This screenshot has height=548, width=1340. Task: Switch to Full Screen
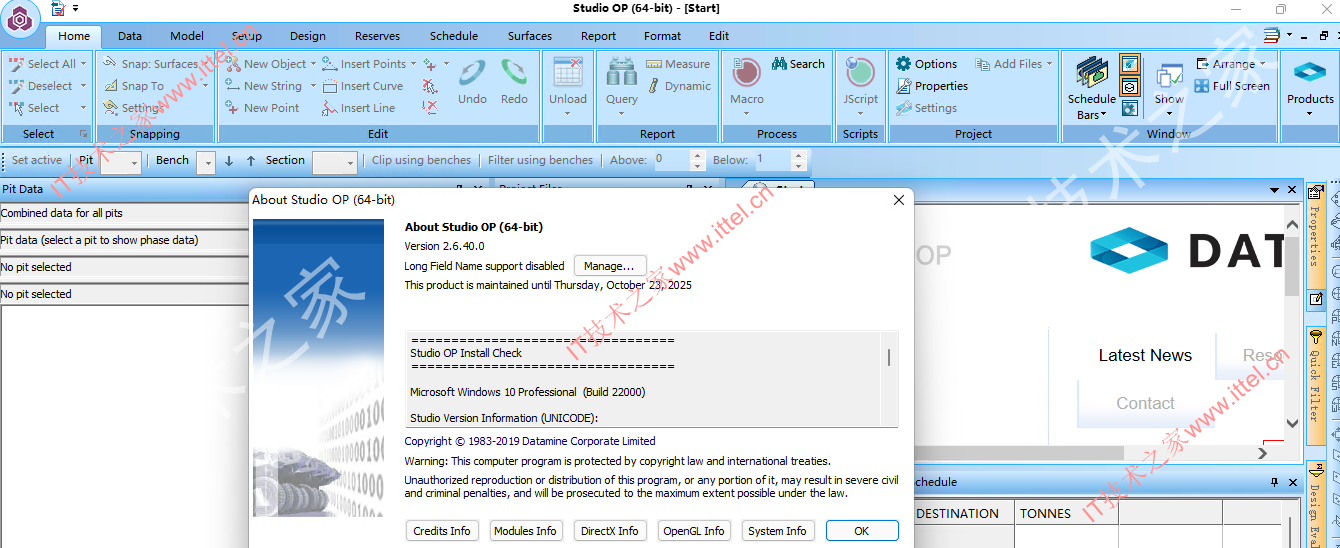coord(1232,86)
